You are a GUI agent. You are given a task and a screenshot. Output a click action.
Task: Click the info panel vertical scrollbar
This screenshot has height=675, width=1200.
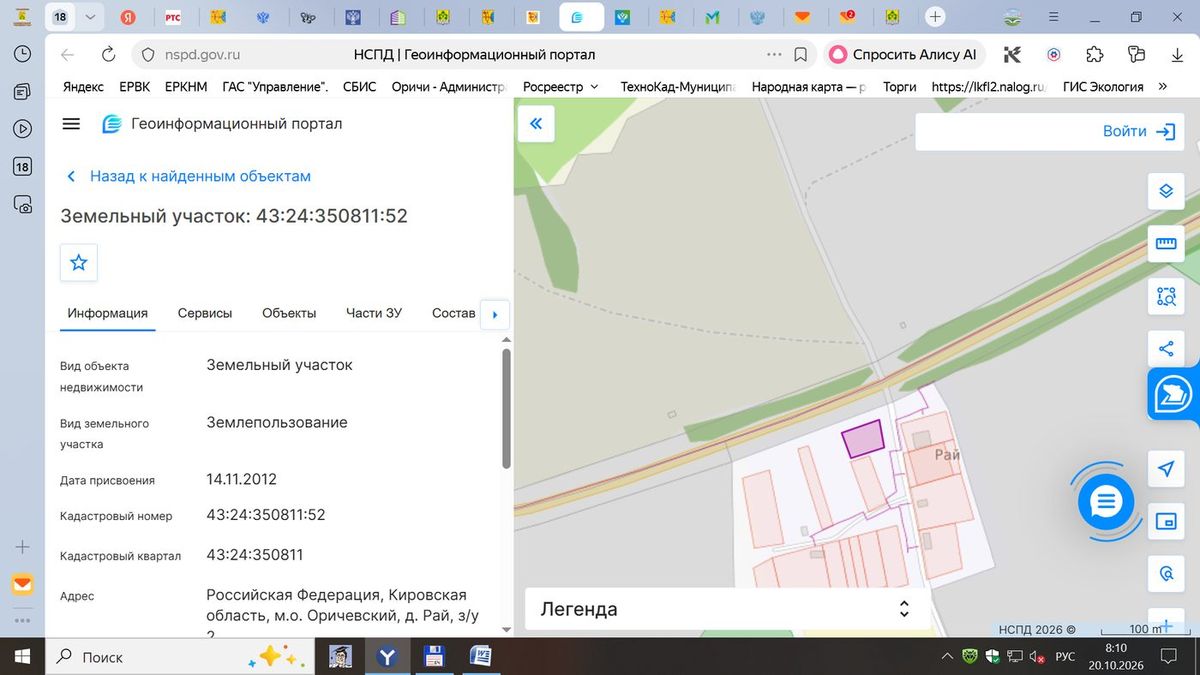coord(506,408)
